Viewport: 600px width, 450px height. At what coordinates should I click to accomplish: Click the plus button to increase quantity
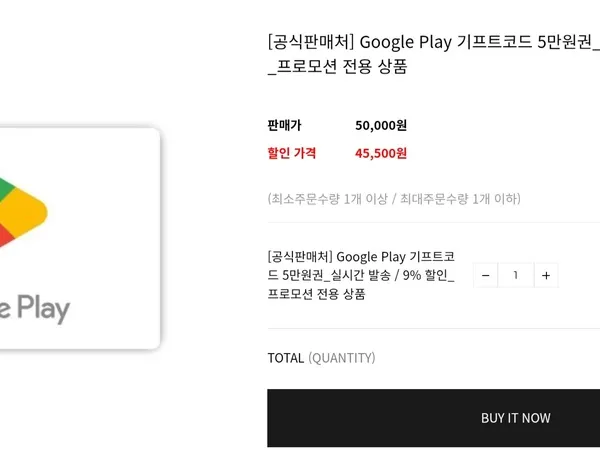pos(545,275)
